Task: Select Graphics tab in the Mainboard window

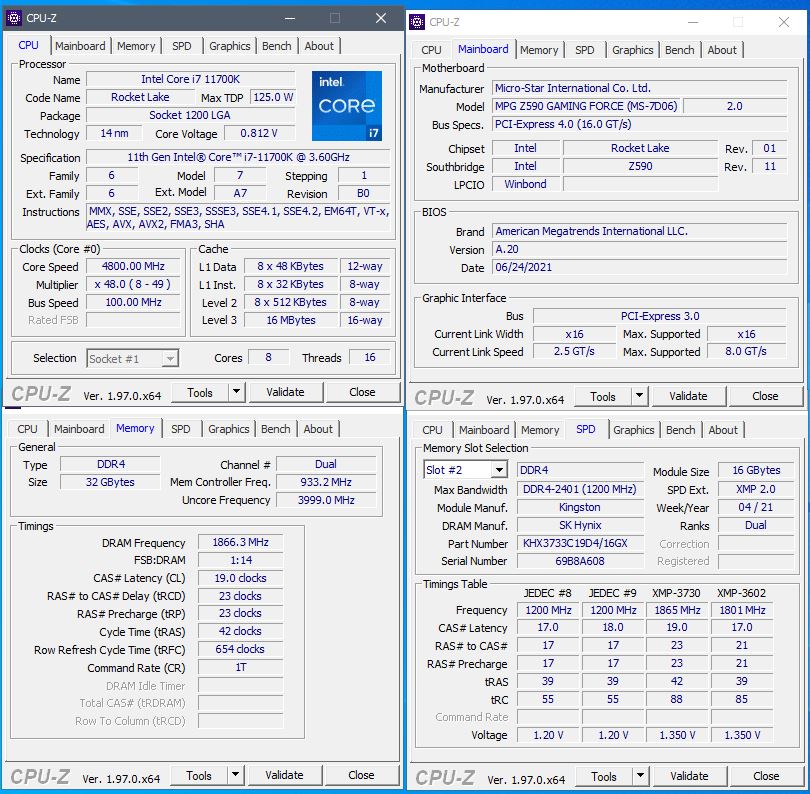Action: (x=632, y=50)
